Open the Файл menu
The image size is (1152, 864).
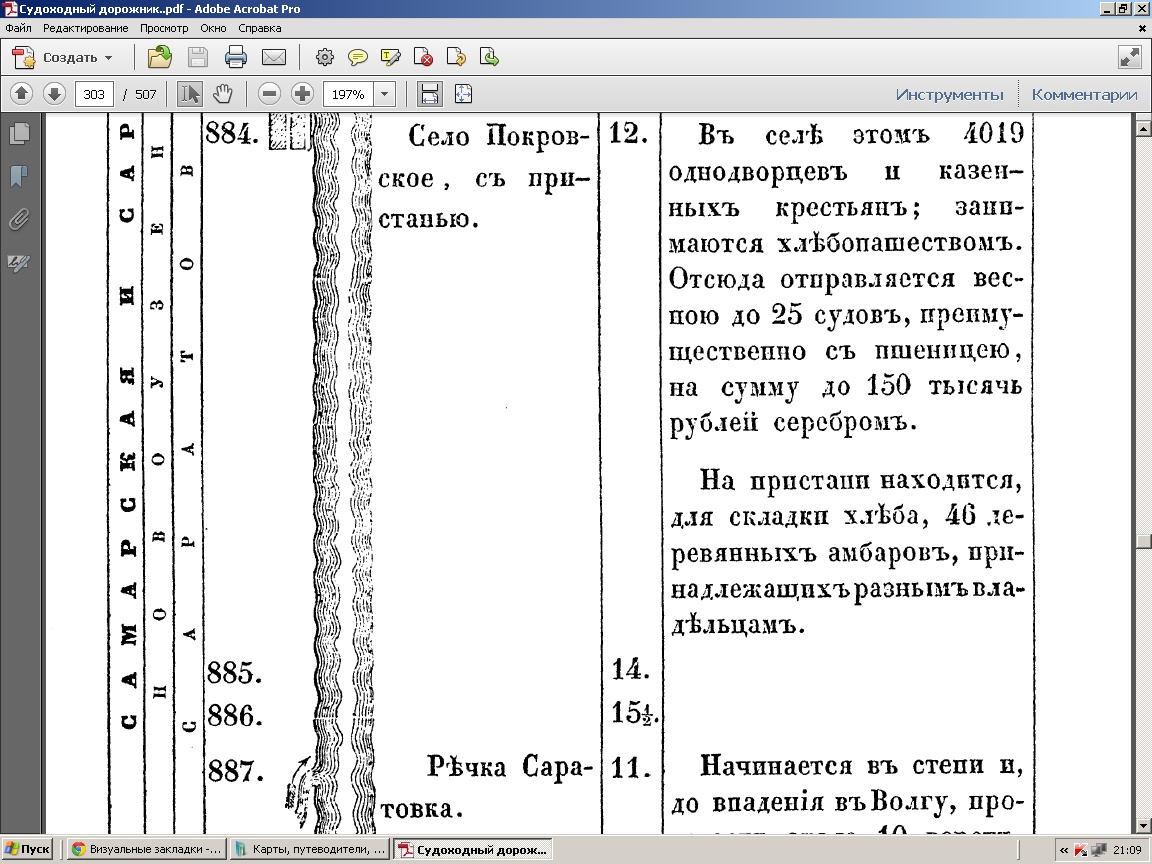click(18, 28)
